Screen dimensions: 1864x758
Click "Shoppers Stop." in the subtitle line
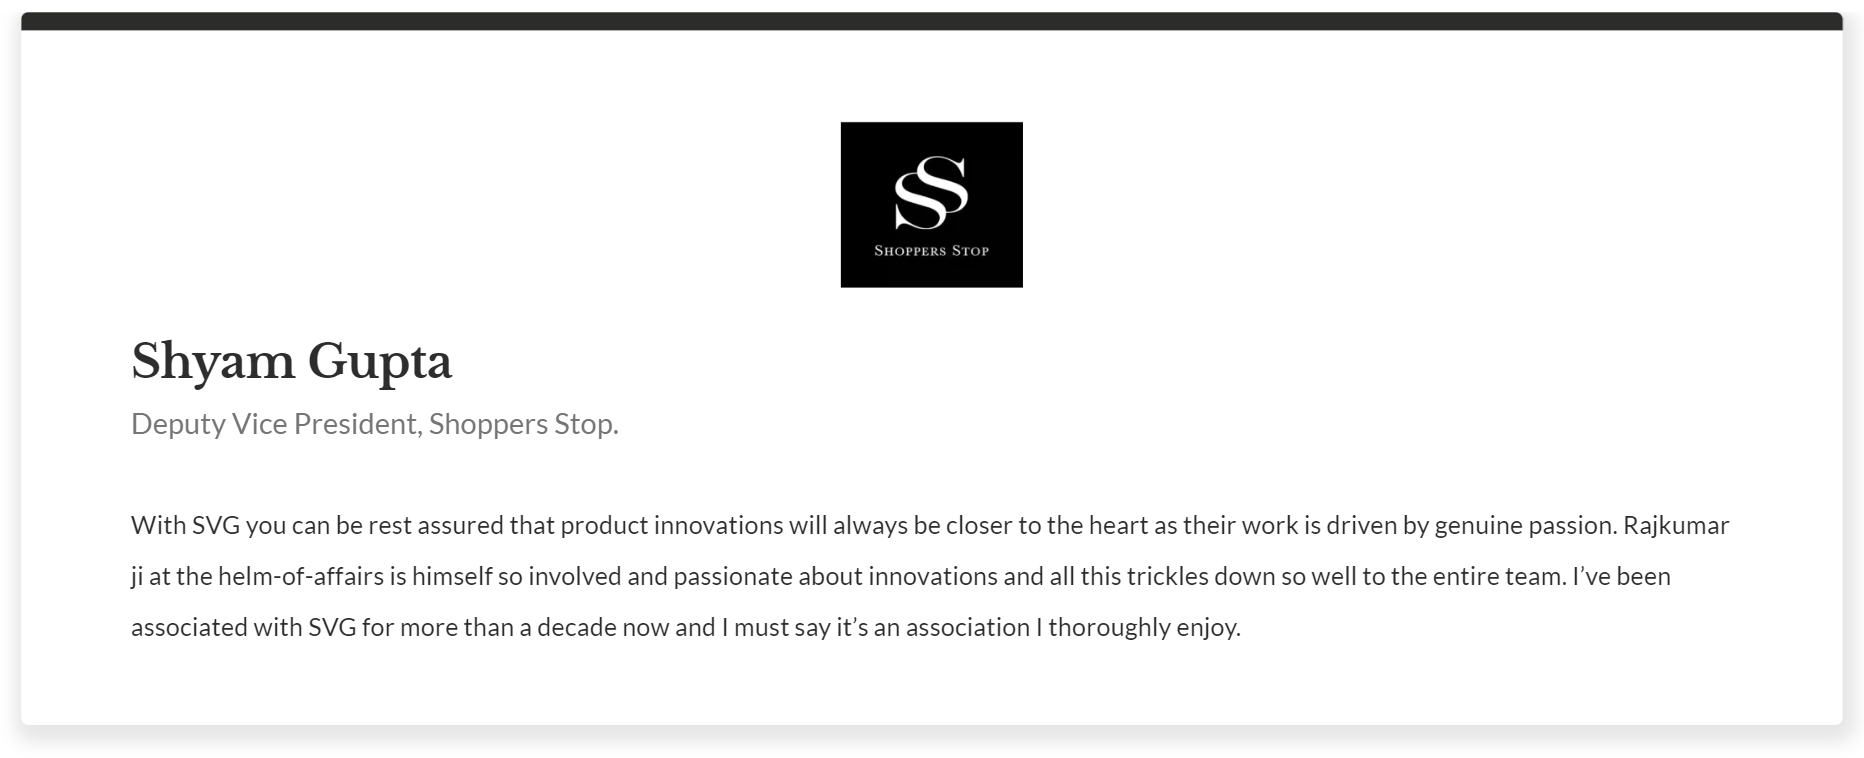[524, 425]
